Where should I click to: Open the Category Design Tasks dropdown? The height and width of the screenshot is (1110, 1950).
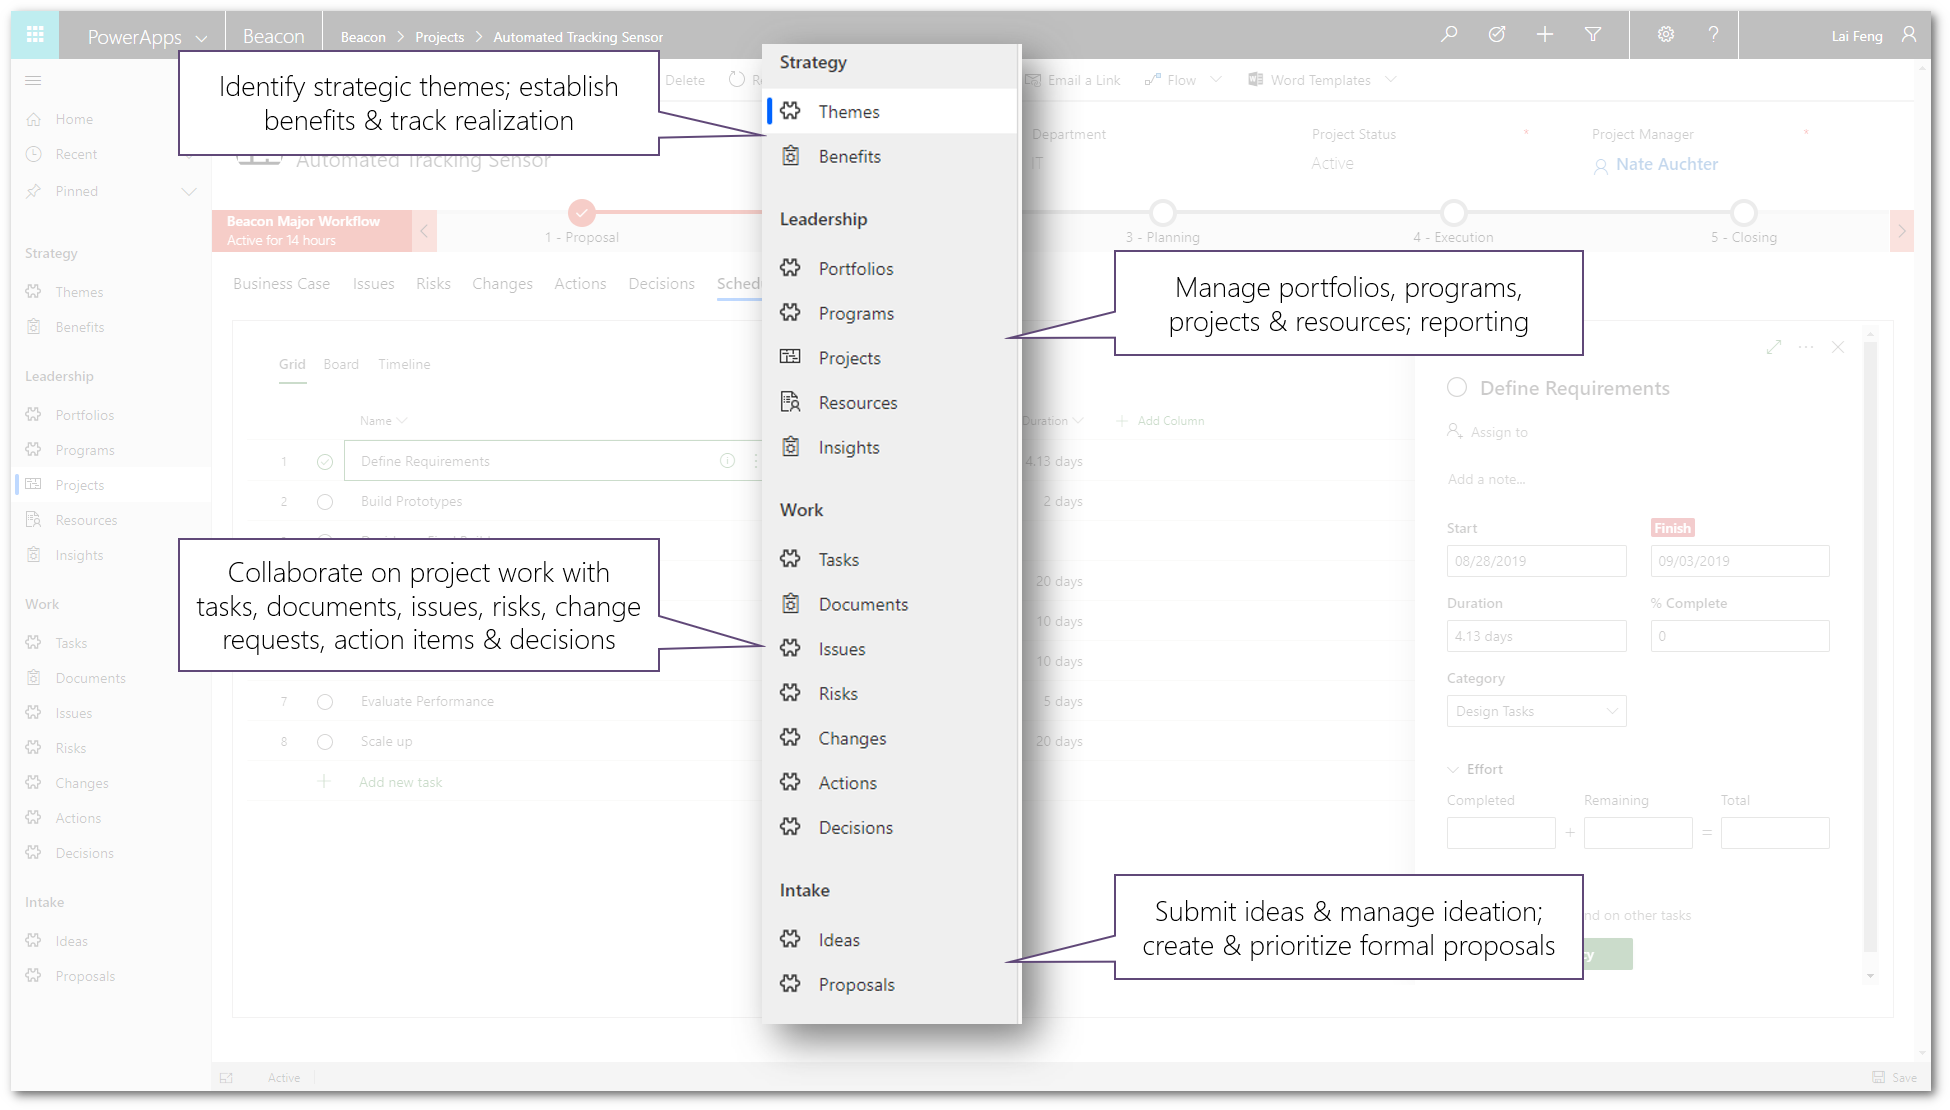(x=1536, y=711)
